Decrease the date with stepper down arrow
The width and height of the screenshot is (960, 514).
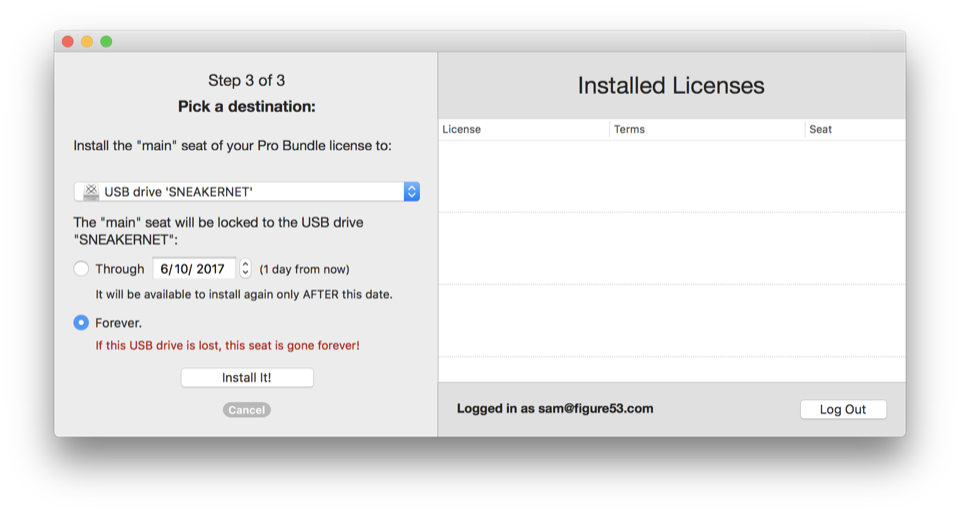245,273
